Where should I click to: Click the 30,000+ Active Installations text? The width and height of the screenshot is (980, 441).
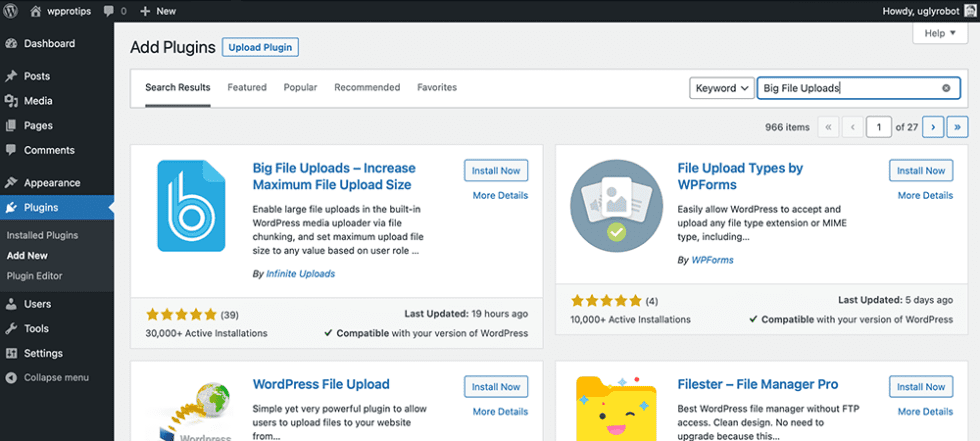pos(206,333)
